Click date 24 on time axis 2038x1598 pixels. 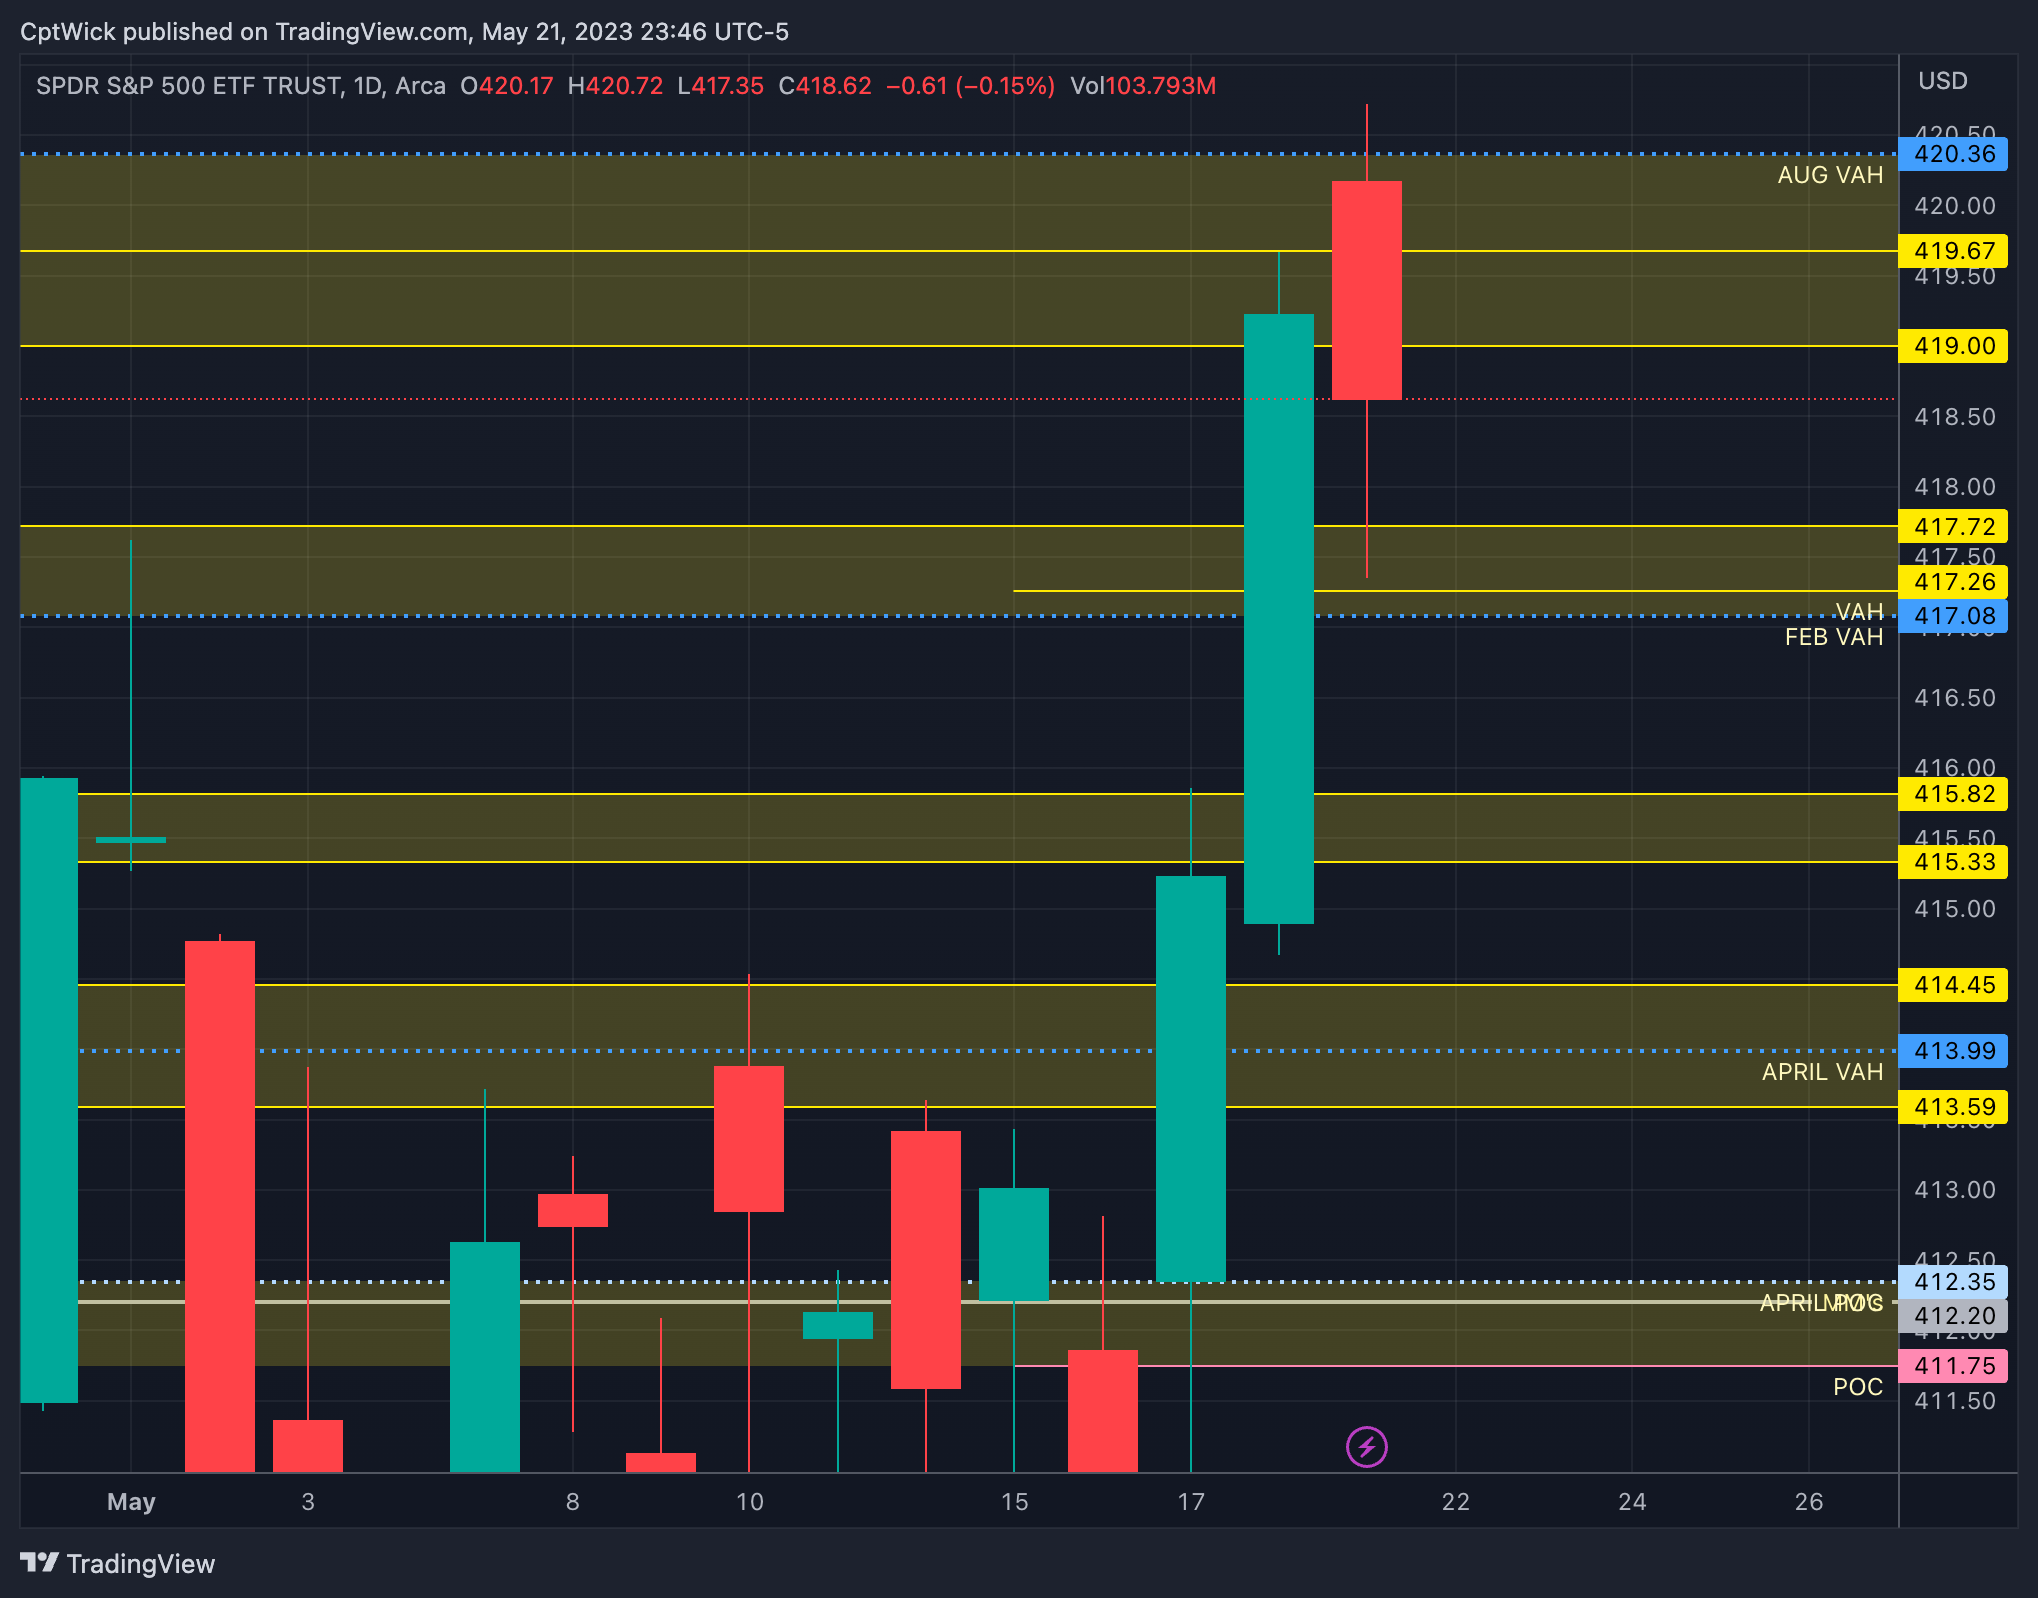pyautogui.click(x=1632, y=1502)
